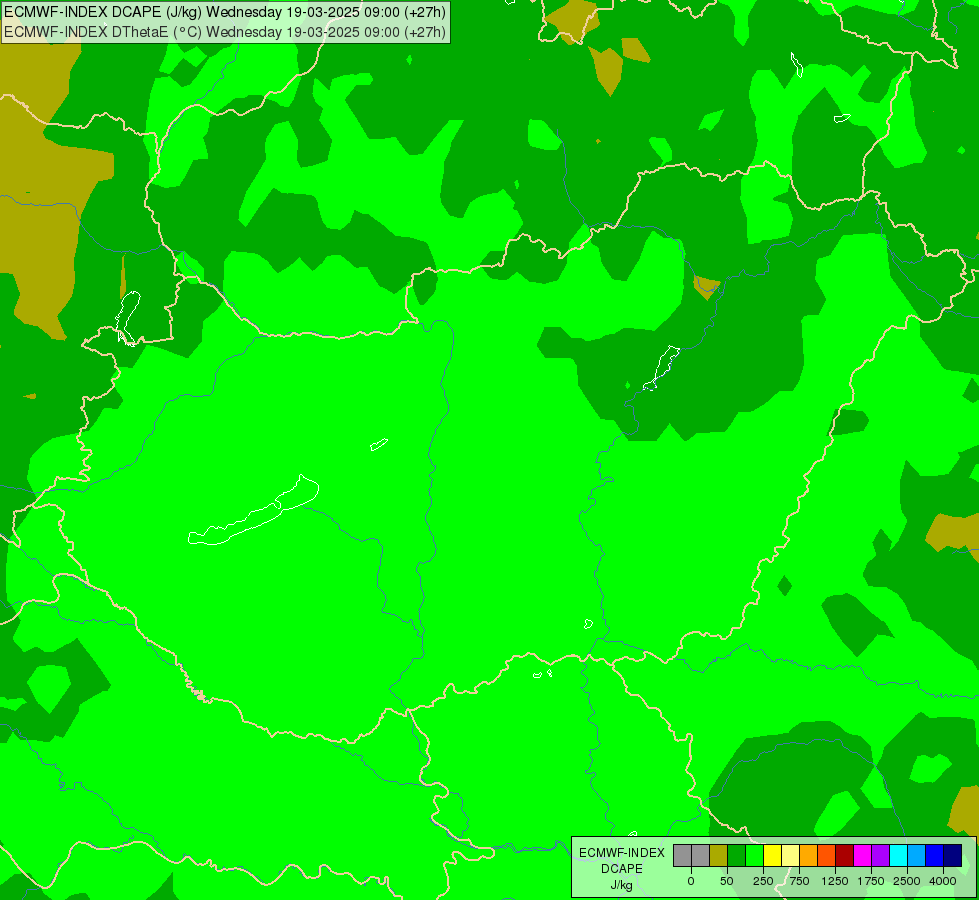
Task: Click the dark green legend swatch
Action: 737,856
